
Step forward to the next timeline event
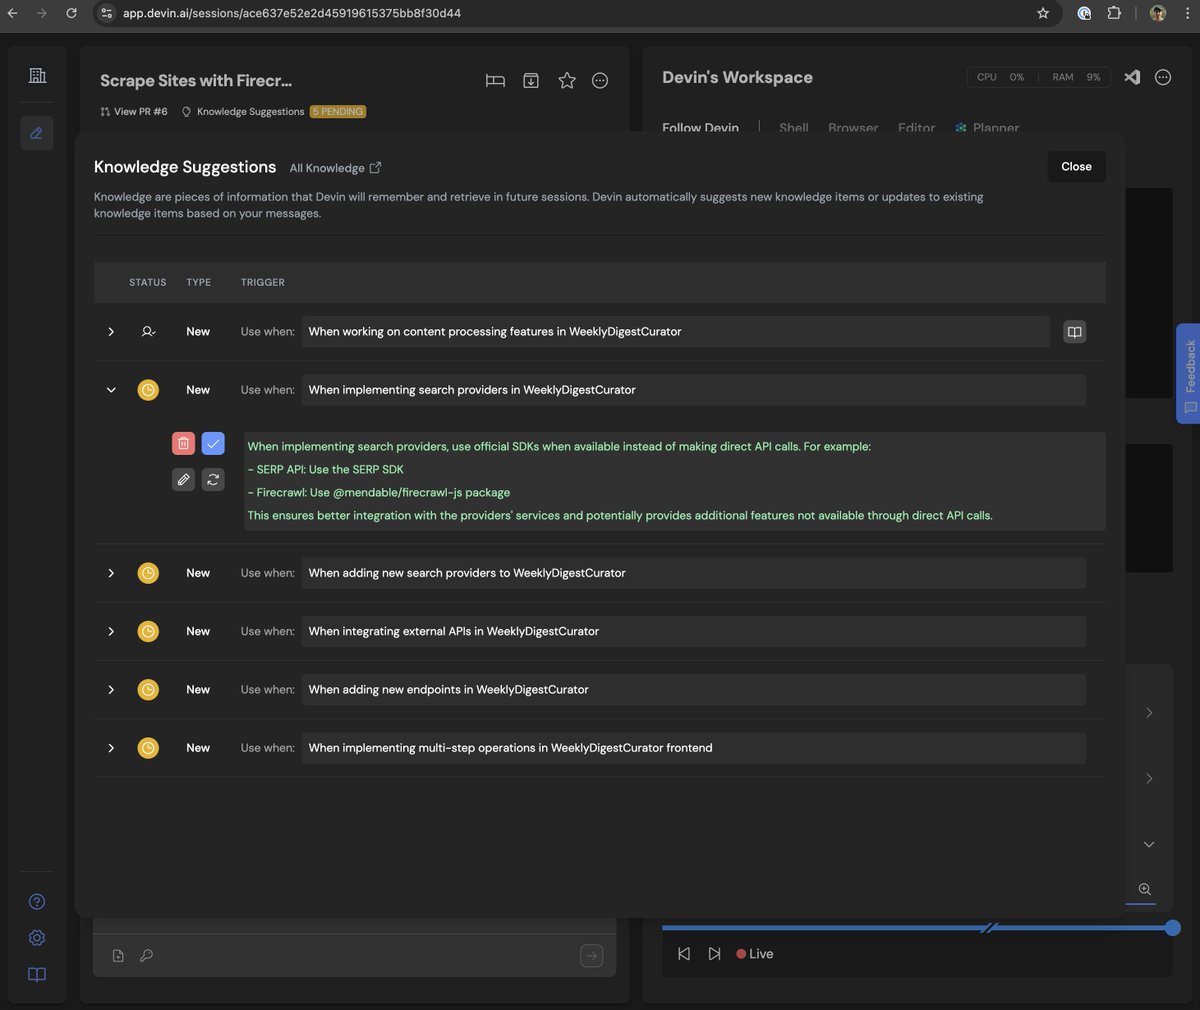714,954
